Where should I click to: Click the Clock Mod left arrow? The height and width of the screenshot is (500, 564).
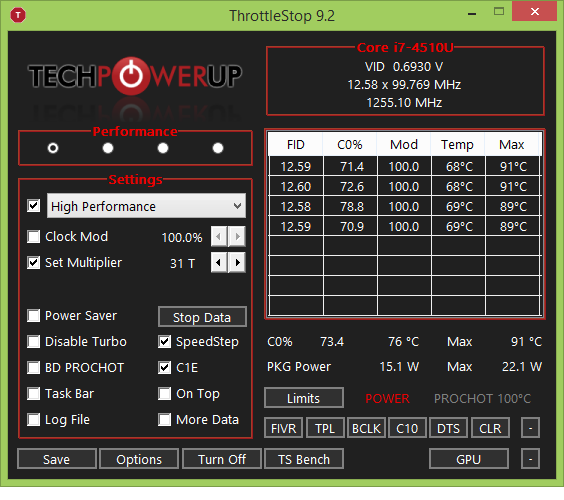[219, 236]
